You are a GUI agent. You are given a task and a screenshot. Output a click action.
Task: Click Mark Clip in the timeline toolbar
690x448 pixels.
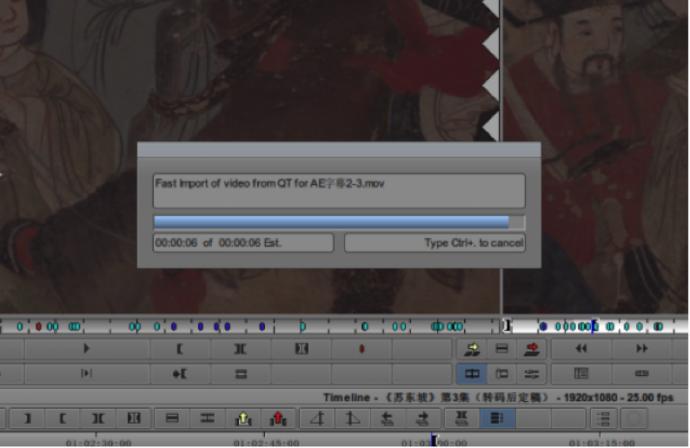(98, 418)
